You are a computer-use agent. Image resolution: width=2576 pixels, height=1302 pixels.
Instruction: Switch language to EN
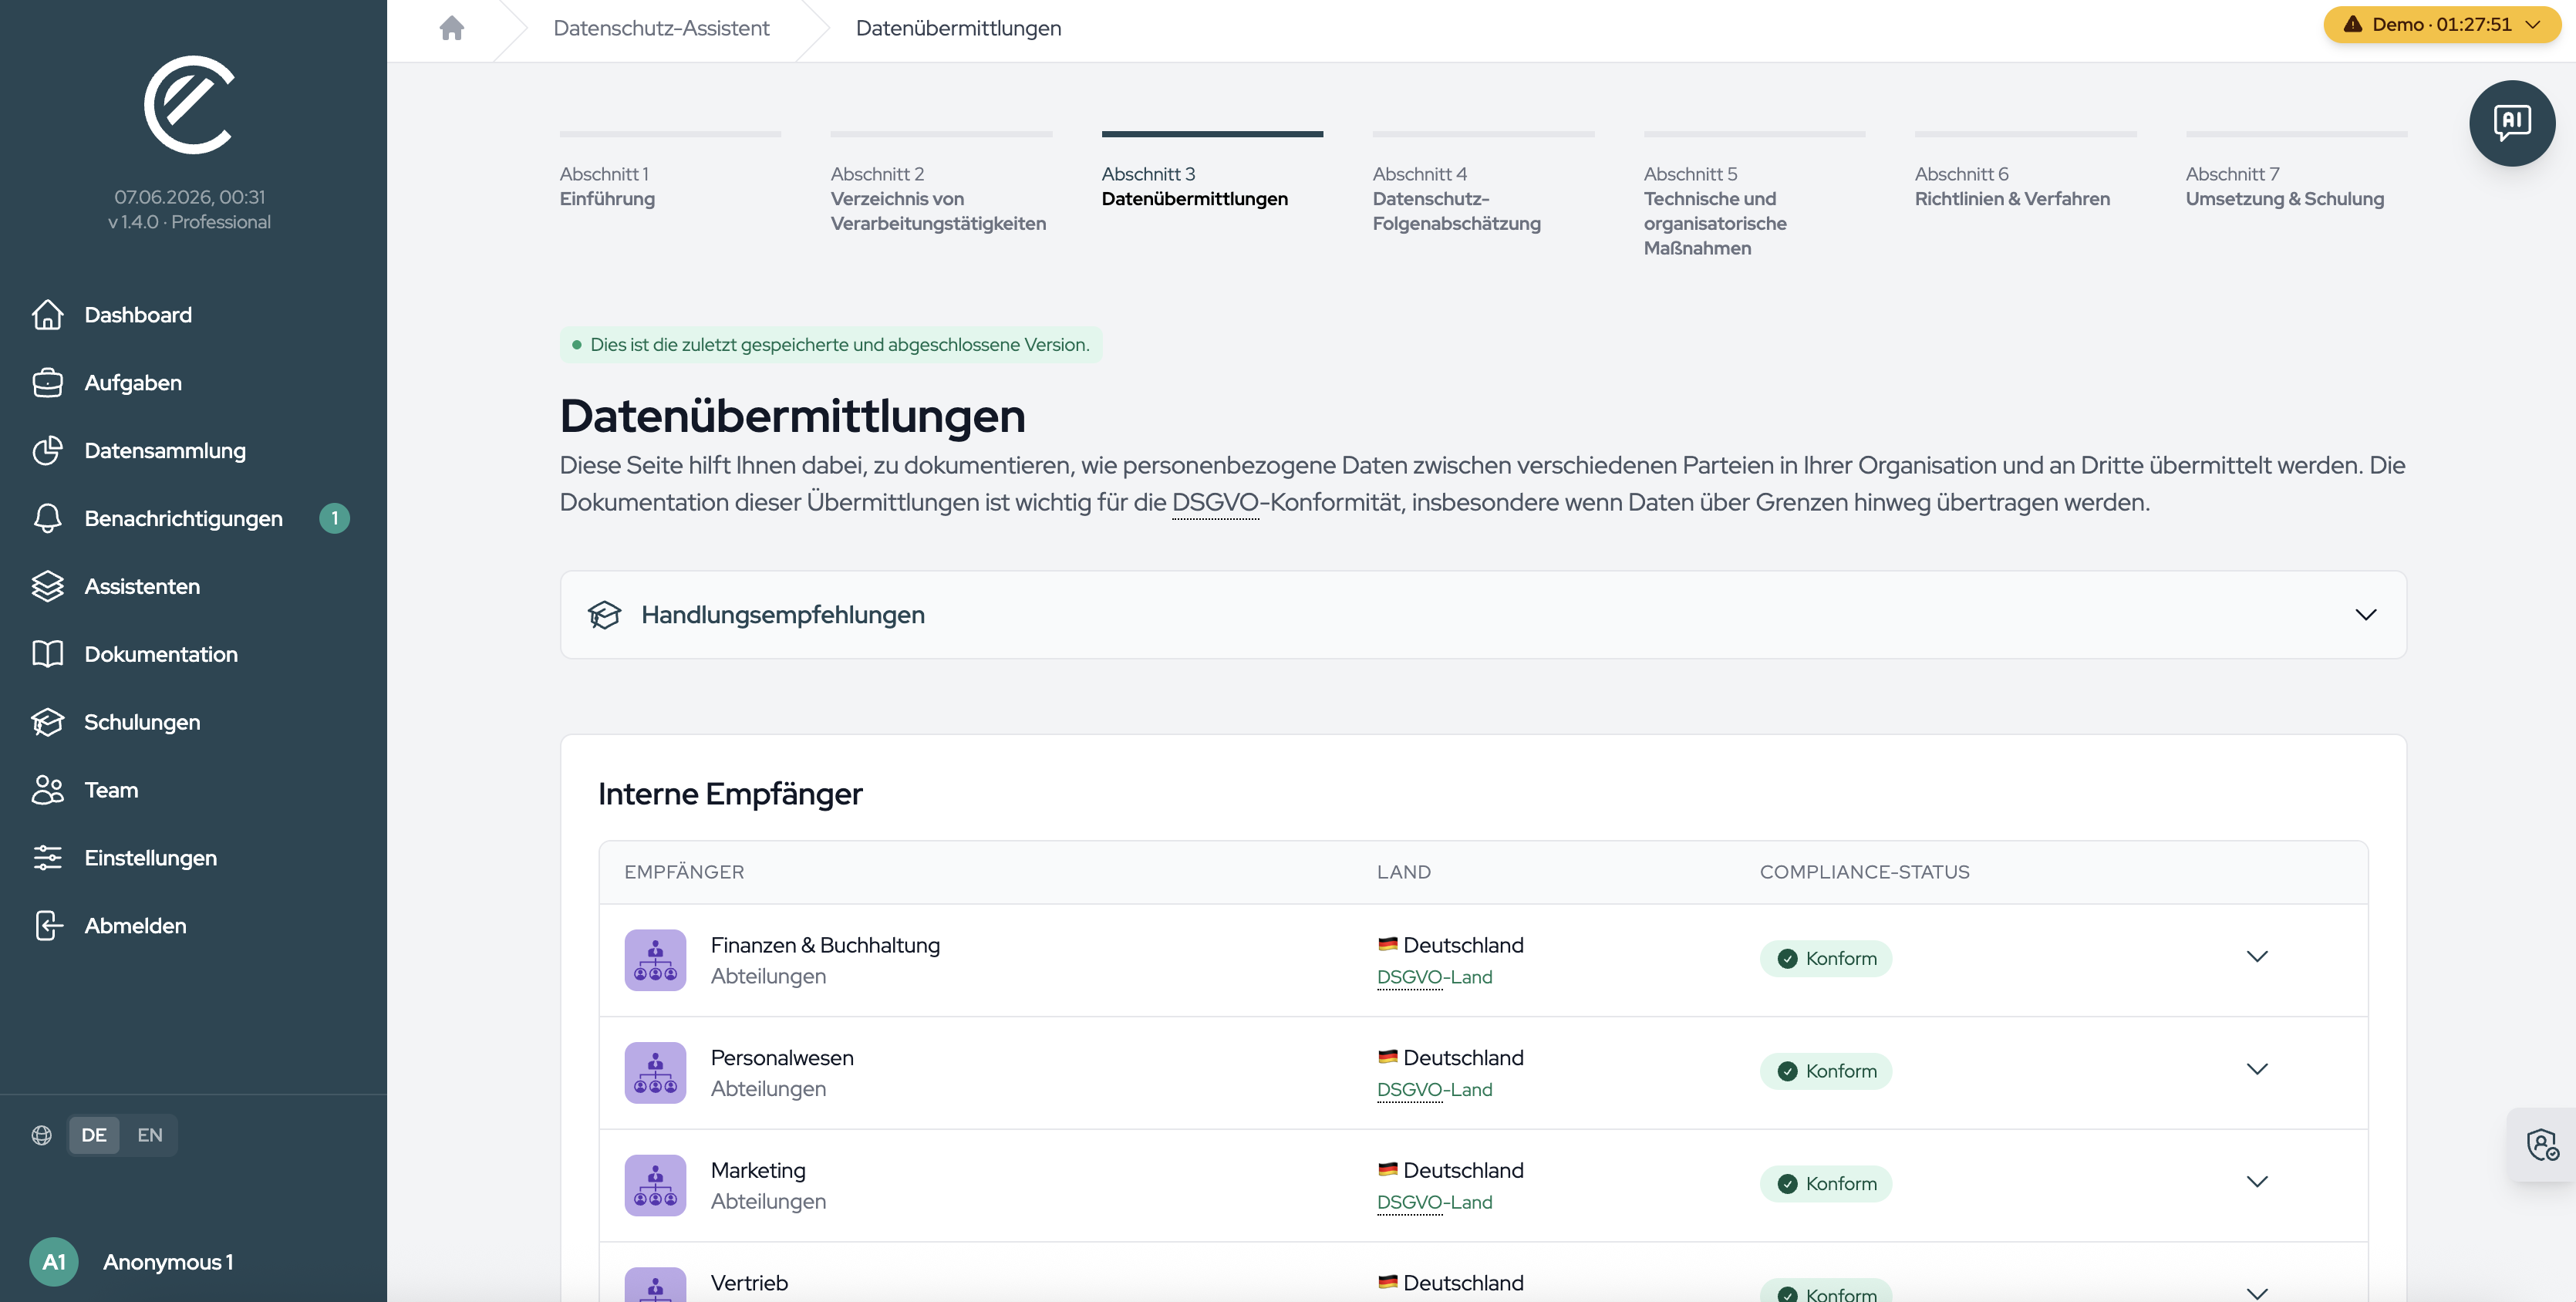click(x=150, y=1135)
